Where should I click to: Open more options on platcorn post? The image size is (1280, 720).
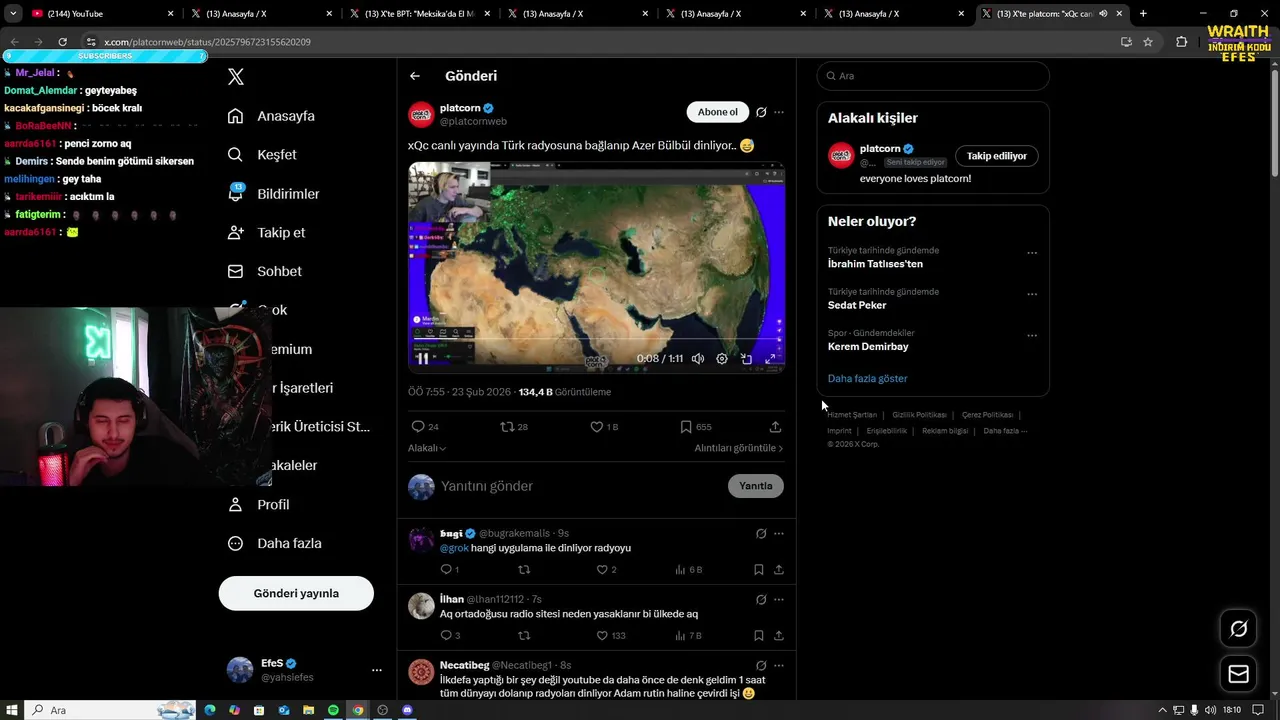pos(779,112)
